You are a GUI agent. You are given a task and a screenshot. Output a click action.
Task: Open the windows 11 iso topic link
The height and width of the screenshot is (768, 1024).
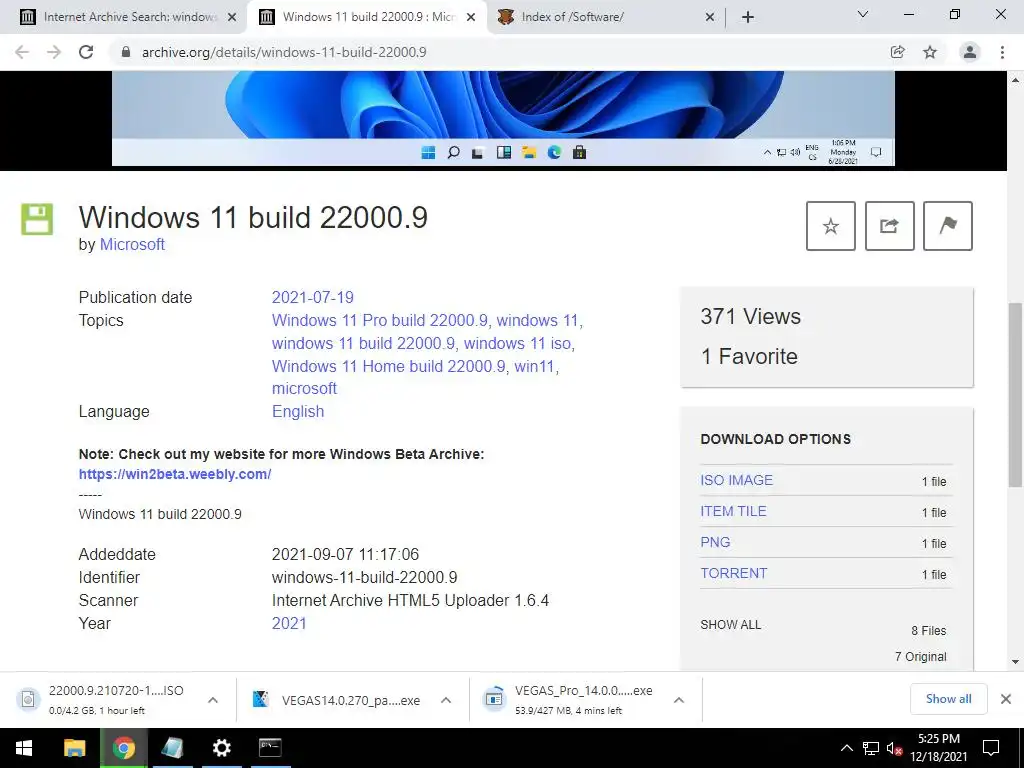tap(518, 344)
